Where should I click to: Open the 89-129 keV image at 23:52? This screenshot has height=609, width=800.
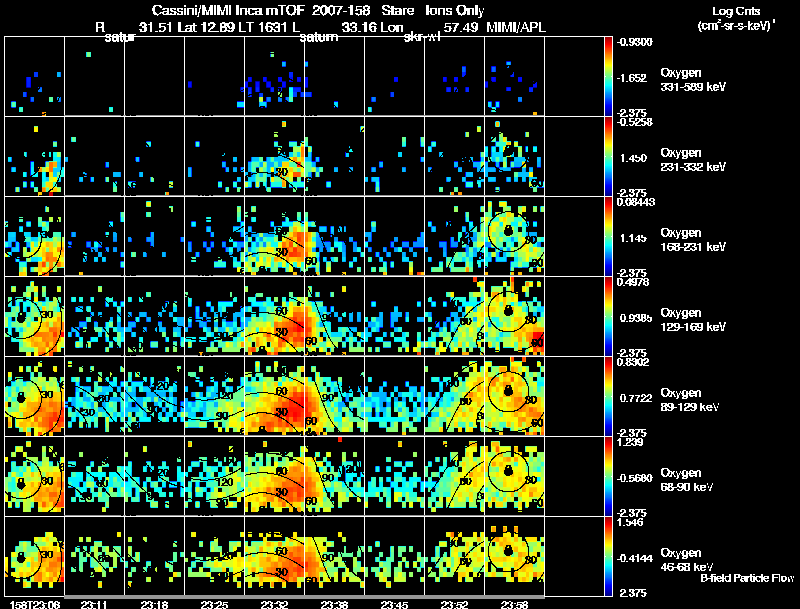point(455,396)
